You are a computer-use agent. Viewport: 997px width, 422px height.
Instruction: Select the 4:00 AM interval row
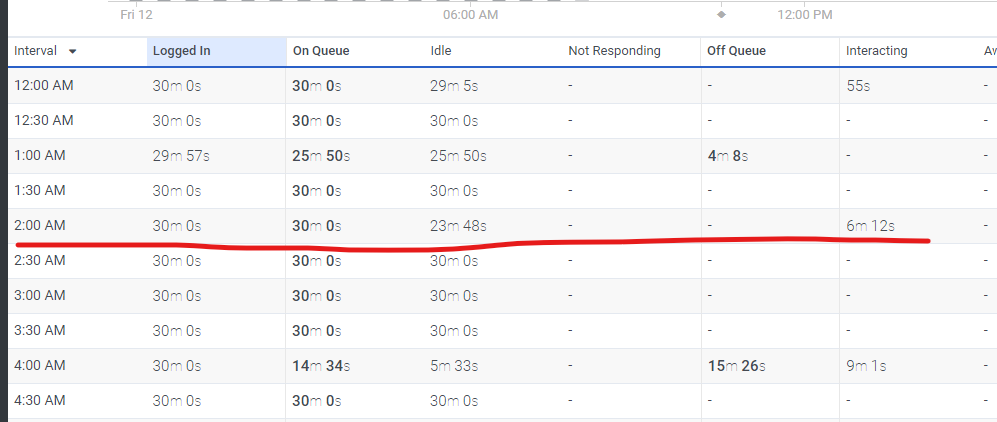40,365
